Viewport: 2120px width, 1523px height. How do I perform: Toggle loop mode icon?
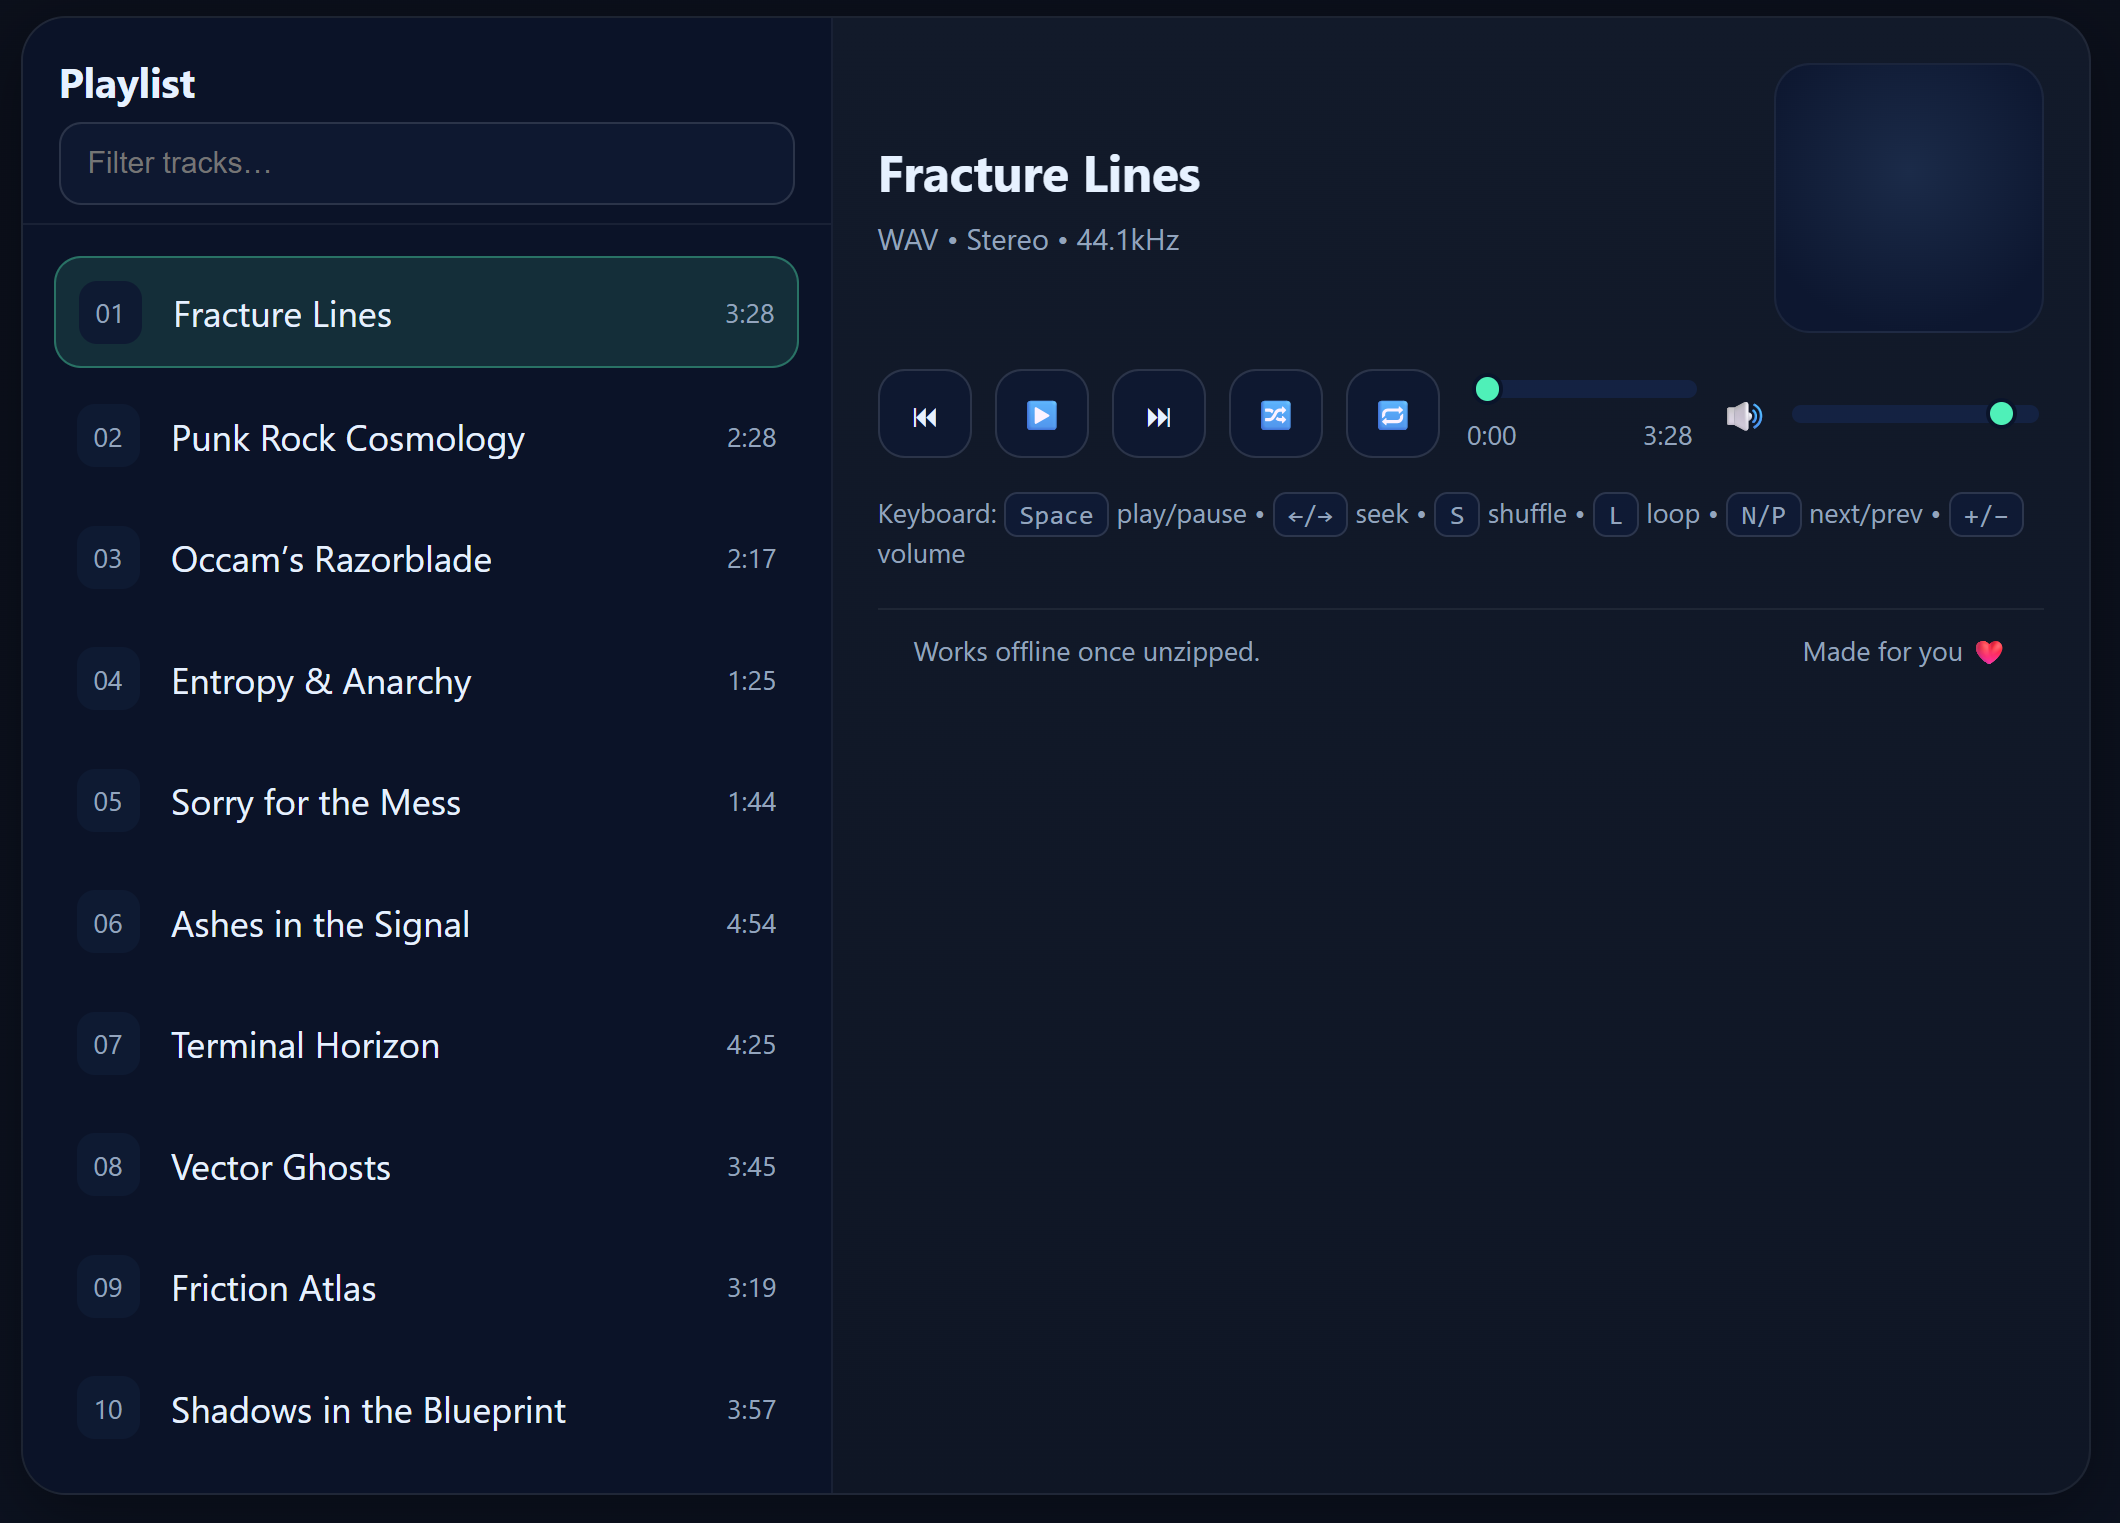point(1392,415)
